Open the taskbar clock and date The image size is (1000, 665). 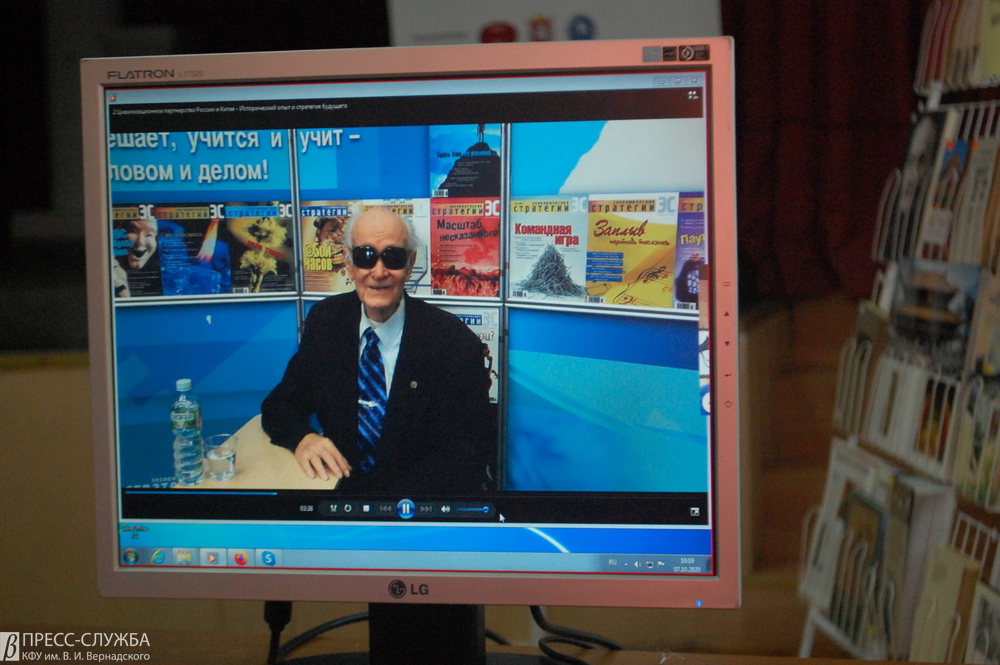coord(686,563)
